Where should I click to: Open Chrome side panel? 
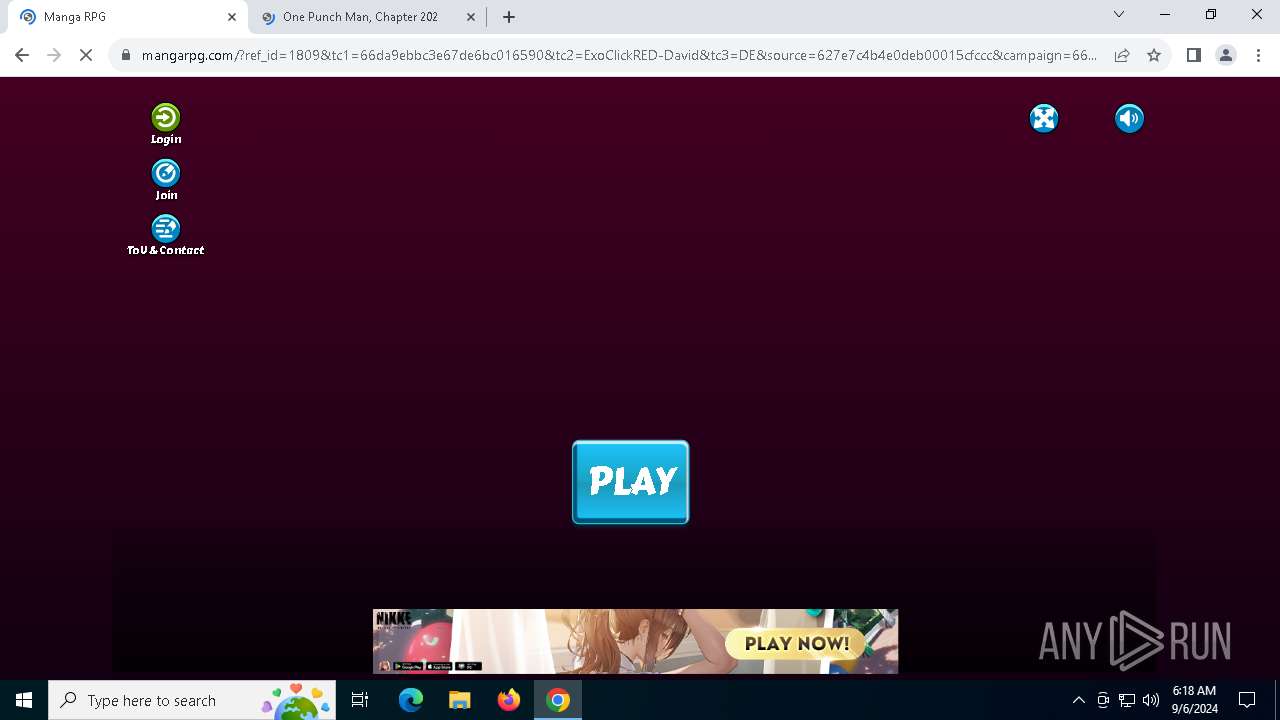coord(1193,55)
